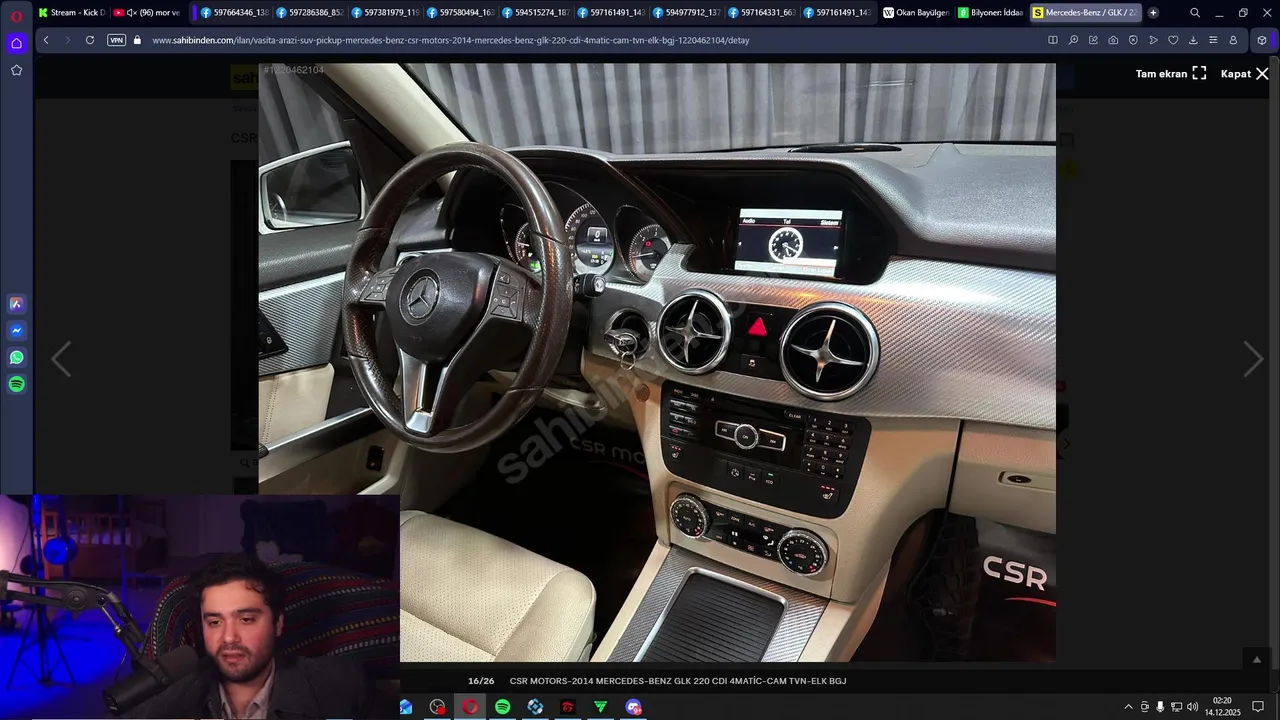Open the edit note toolbar icon

click(1093, 40)
